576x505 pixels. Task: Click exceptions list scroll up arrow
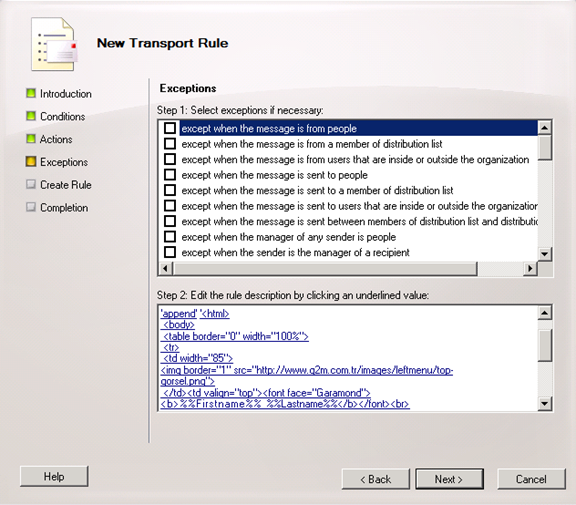click(x=545, y=127)
